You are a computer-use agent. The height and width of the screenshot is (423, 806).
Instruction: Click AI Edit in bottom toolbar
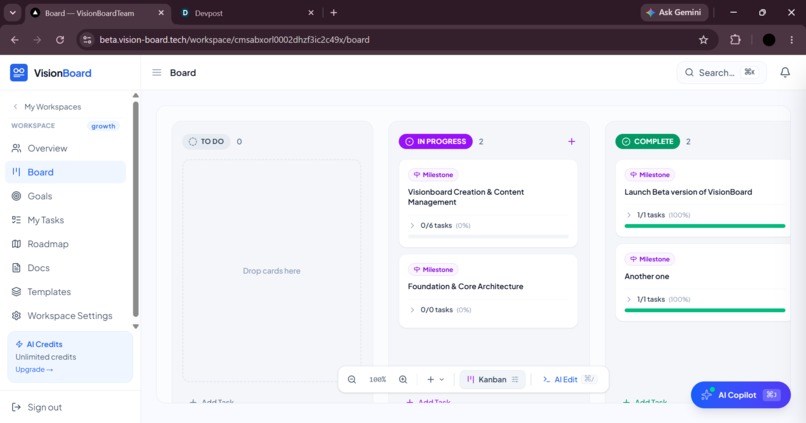[x=569, y=379]
